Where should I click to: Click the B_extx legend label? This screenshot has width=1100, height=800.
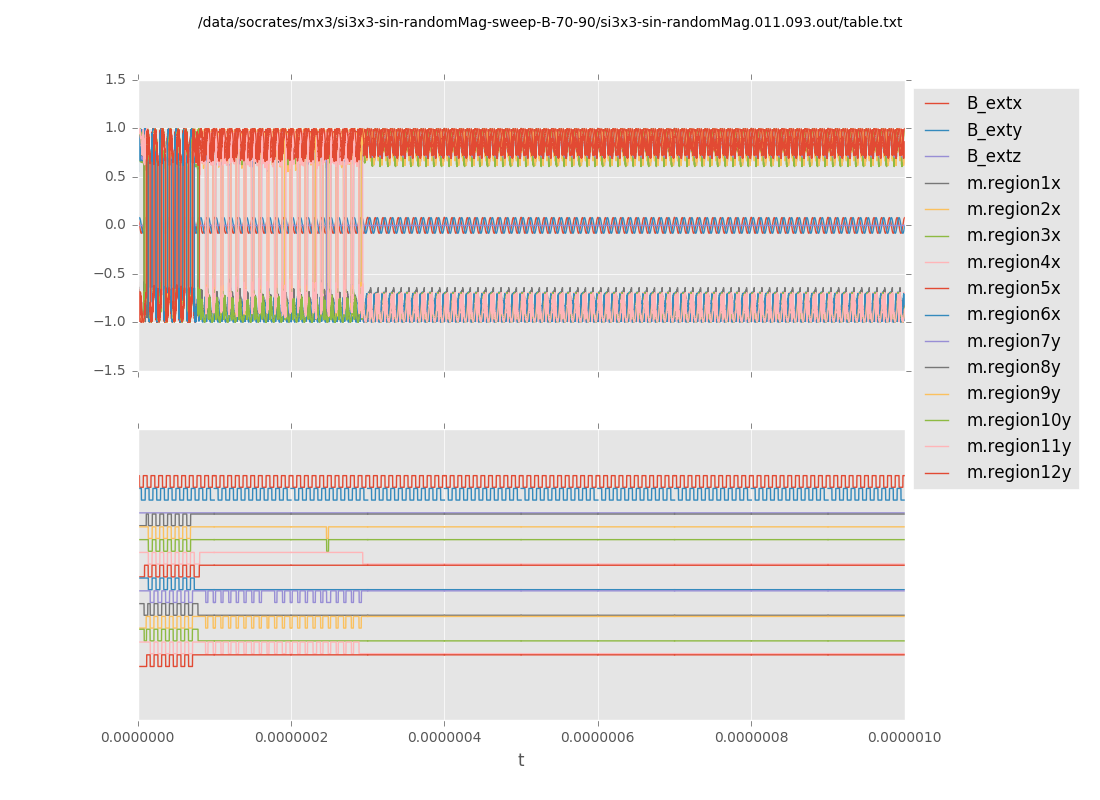click(993, 103)
